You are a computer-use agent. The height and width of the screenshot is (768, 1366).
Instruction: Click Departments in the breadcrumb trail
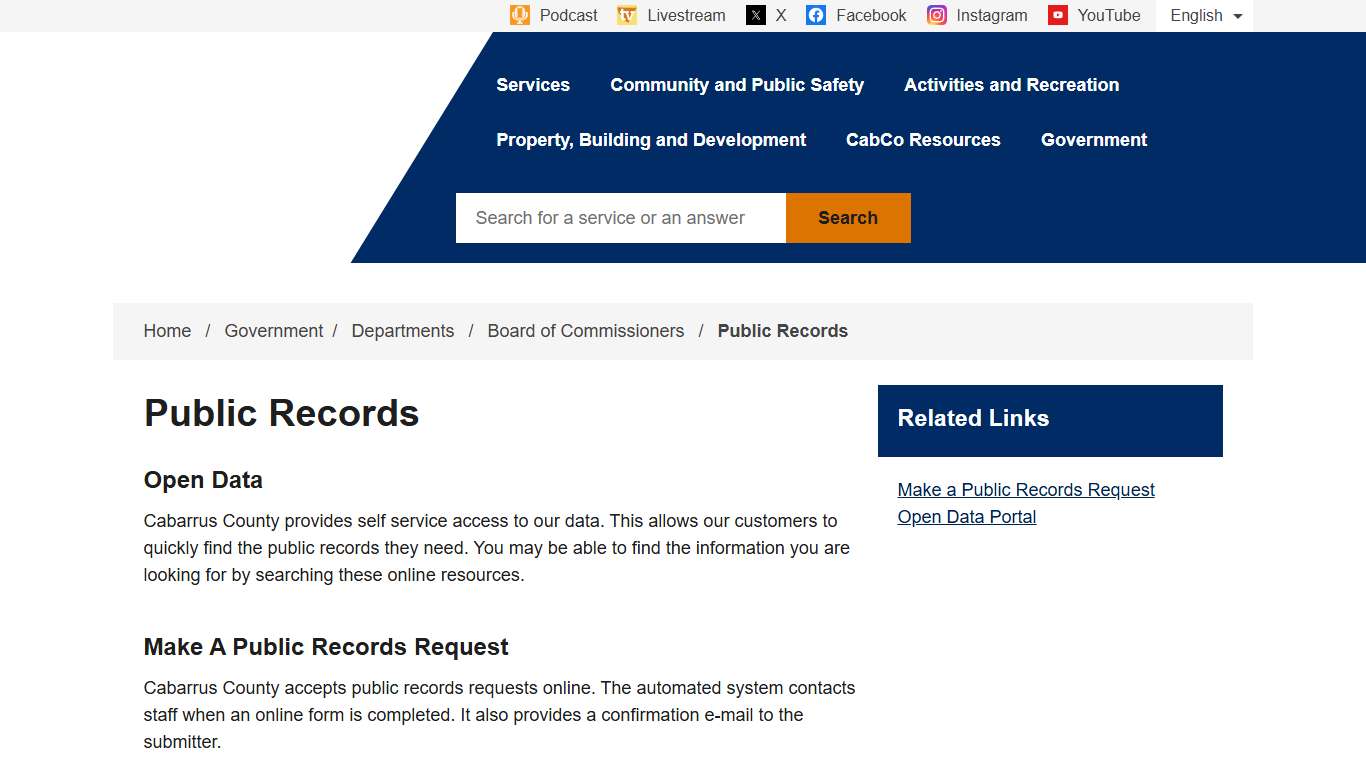[x=403, y=330]
